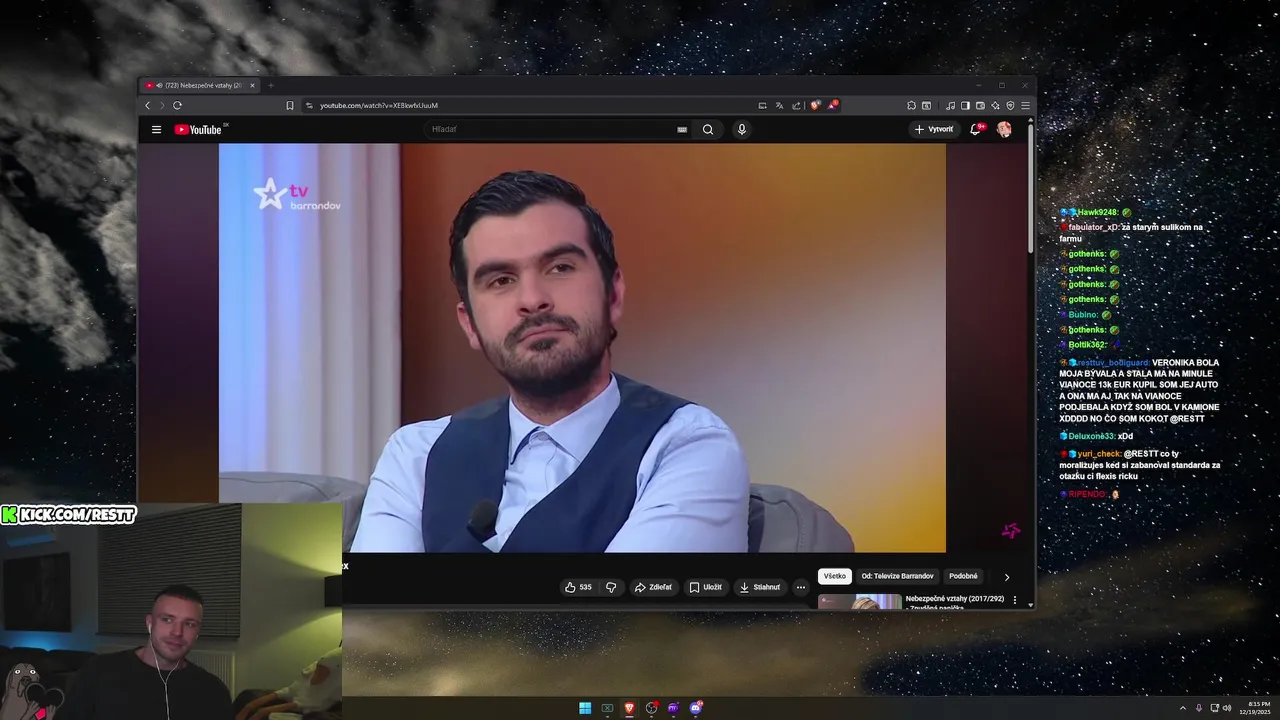Click the YouTube search magnifier button
The width and height of the screenshot is (1280, 720).
(708, 129)
